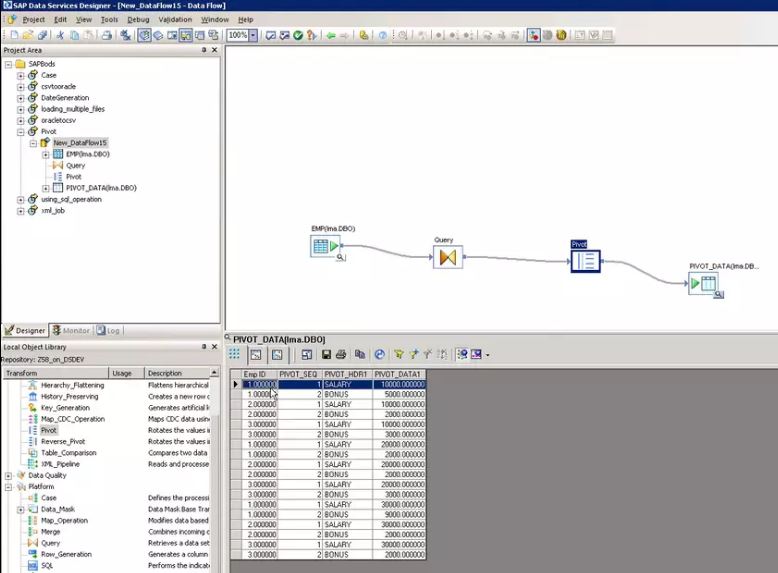778x573 pixels.
Task: Click the Copy cell icon in data viewer
Action: (360, 354)
